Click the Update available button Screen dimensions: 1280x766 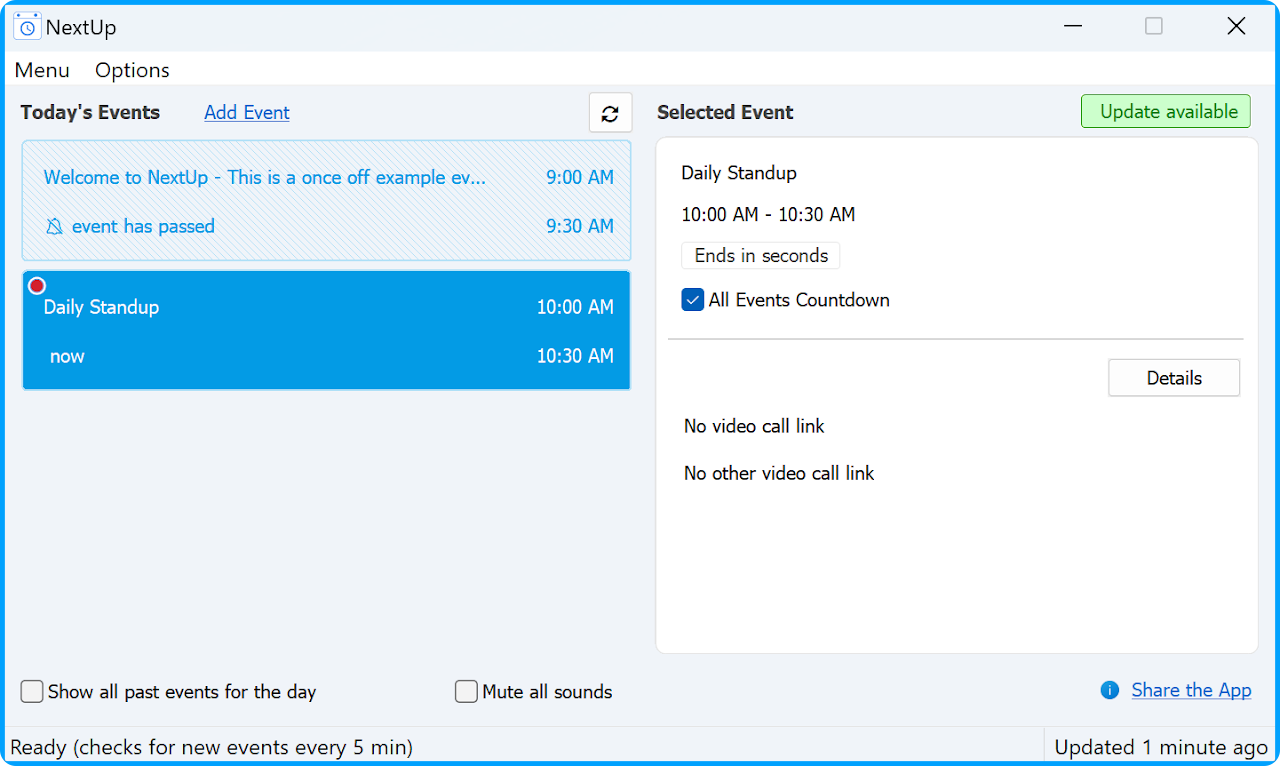[1166, 112]
